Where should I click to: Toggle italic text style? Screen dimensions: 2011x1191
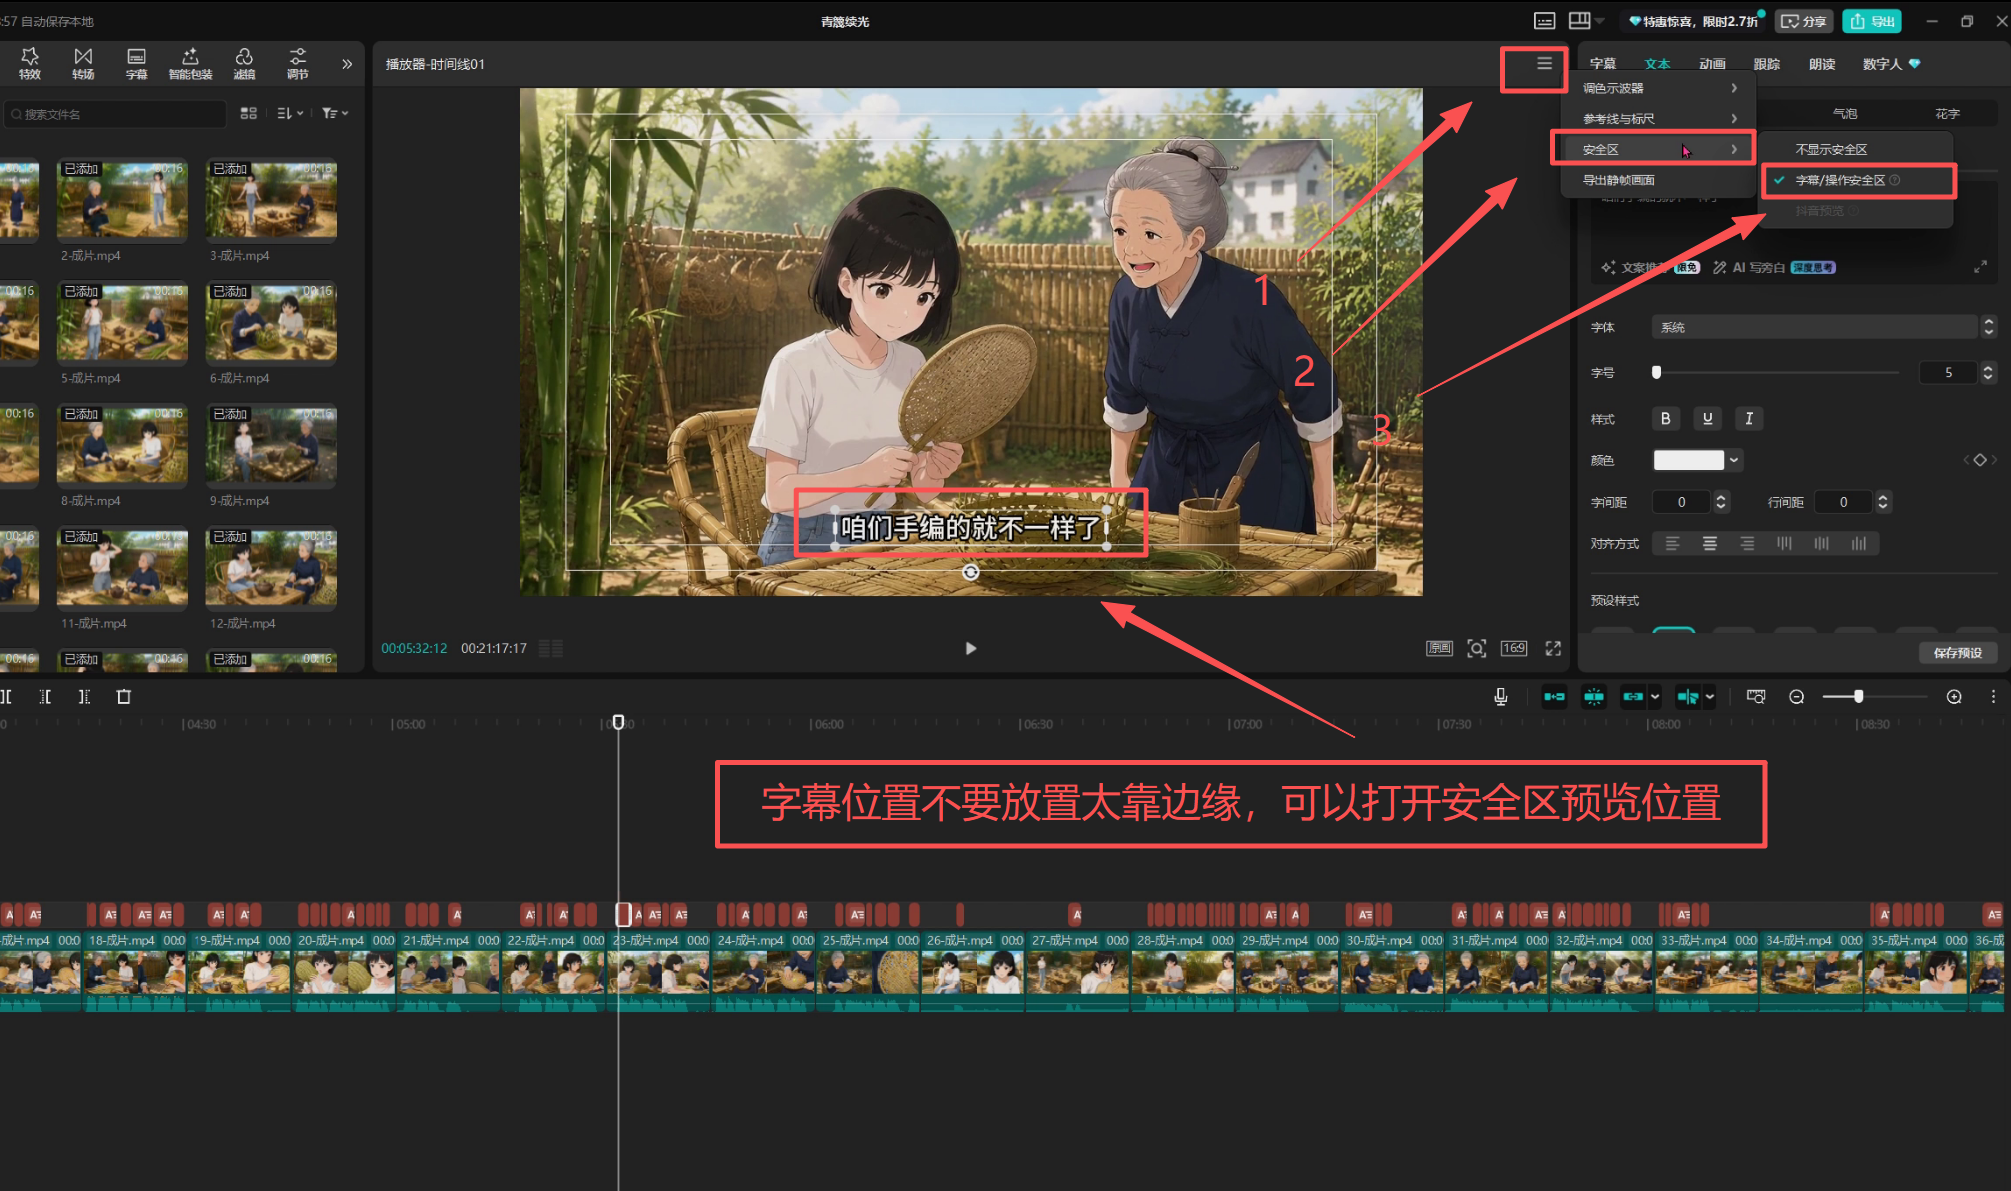[x=1749, y=418]
